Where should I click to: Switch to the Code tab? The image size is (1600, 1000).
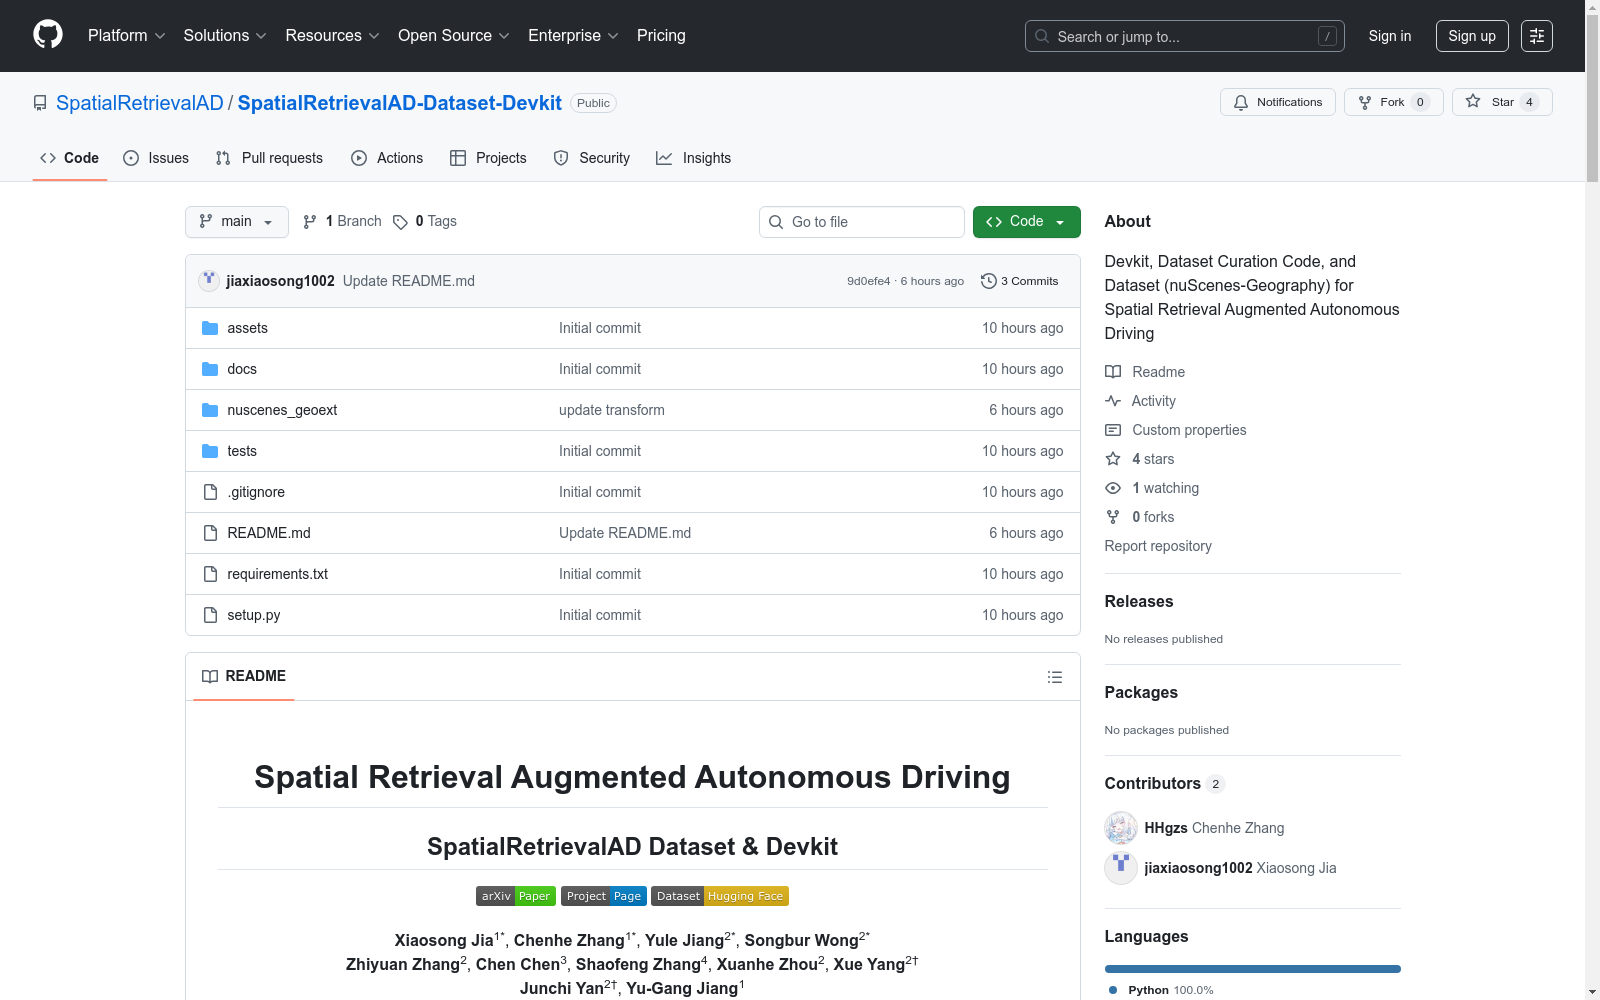pos(70,158)
